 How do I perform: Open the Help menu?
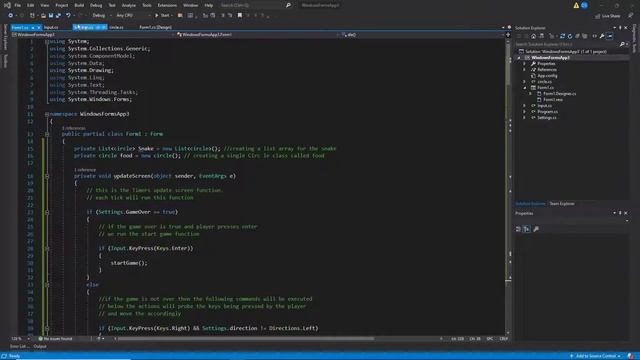coord(209,5)
